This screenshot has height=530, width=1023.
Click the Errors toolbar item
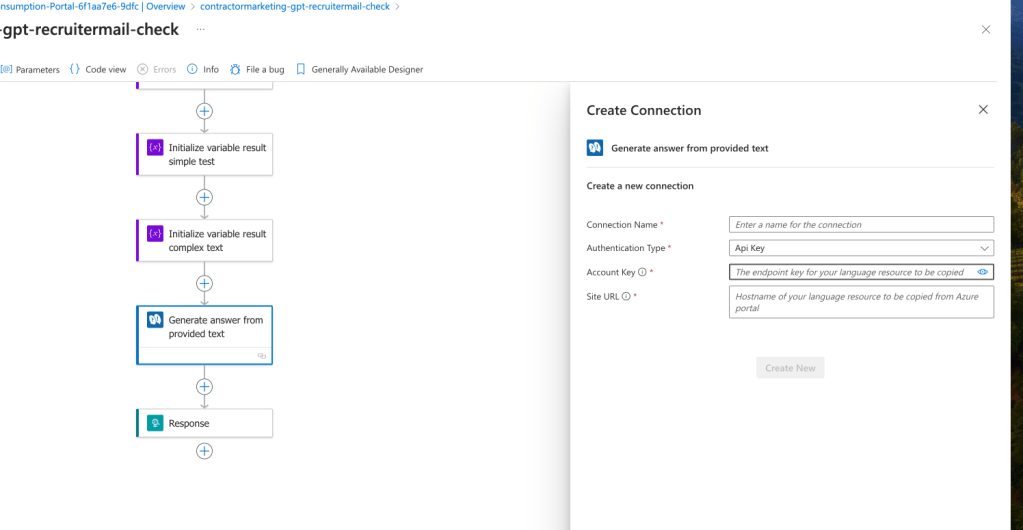click(x=157, y=69)
